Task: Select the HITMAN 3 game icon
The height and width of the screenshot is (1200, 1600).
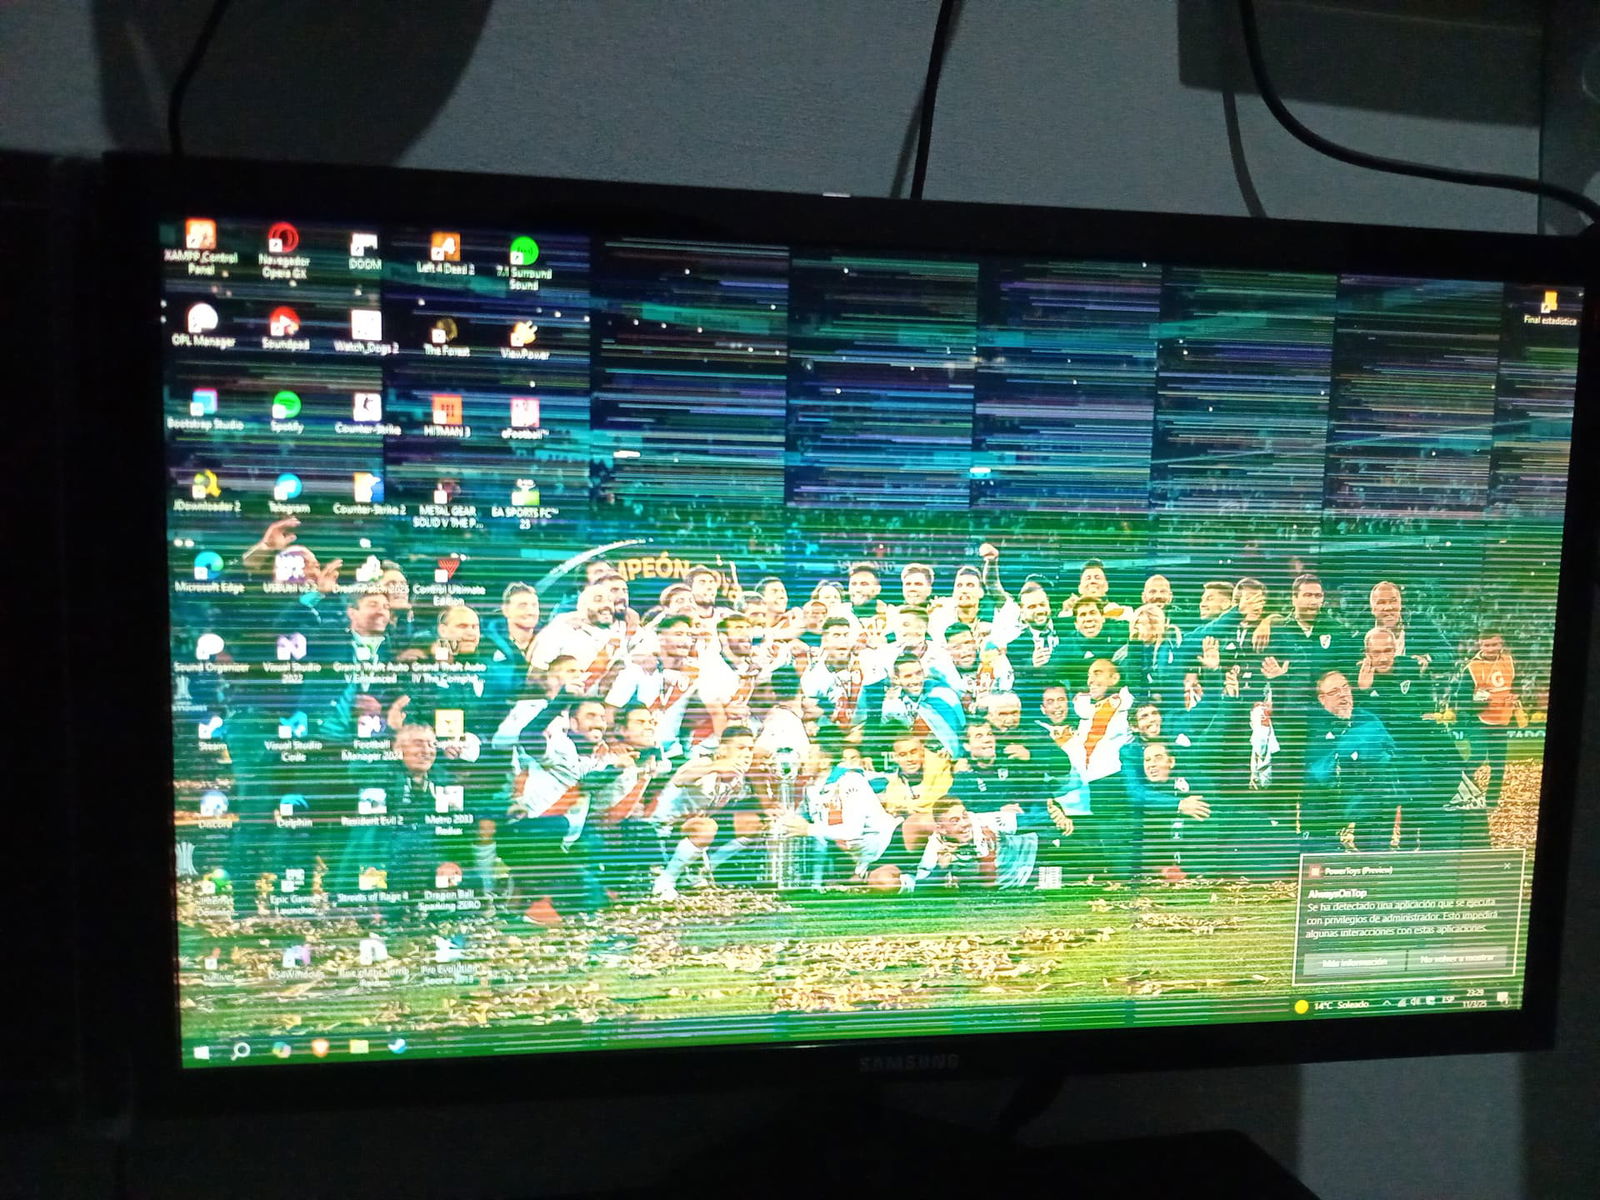Action: (x=446, y=415)
